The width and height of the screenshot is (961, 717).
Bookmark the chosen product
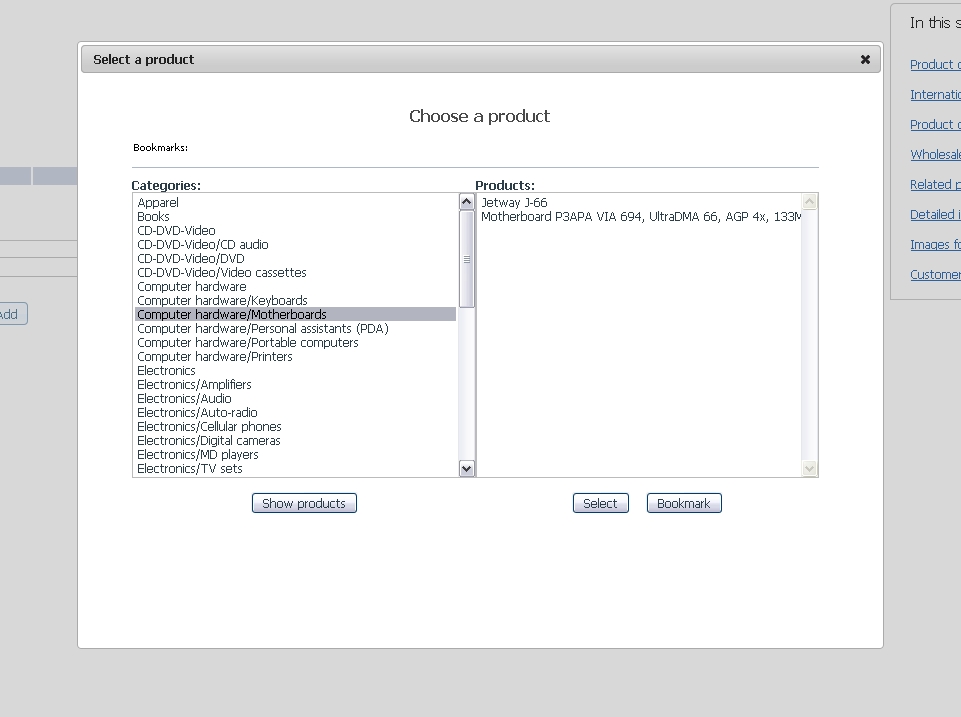coord(683,504)
